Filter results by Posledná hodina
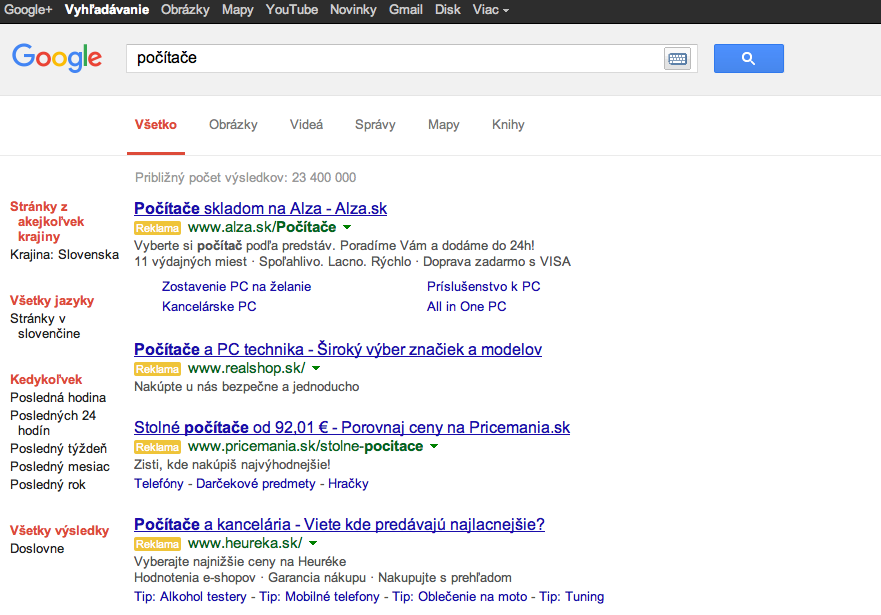881x615 pixels. [x=58, y=398]
